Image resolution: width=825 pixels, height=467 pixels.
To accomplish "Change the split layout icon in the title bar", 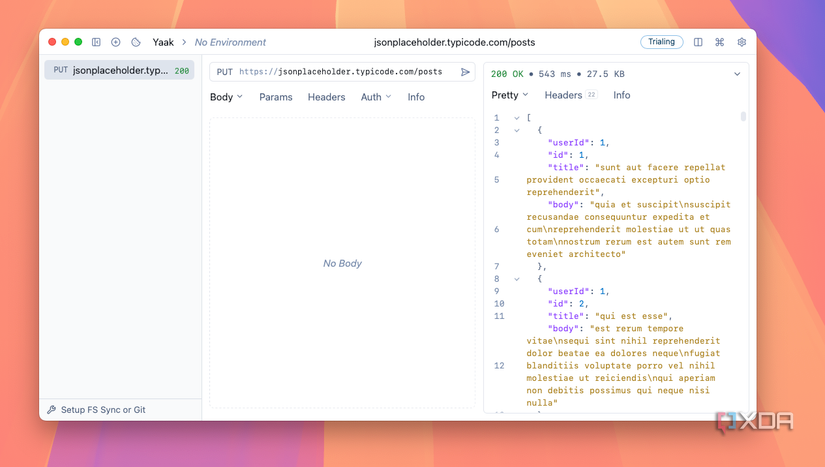I will click(698, 42).
